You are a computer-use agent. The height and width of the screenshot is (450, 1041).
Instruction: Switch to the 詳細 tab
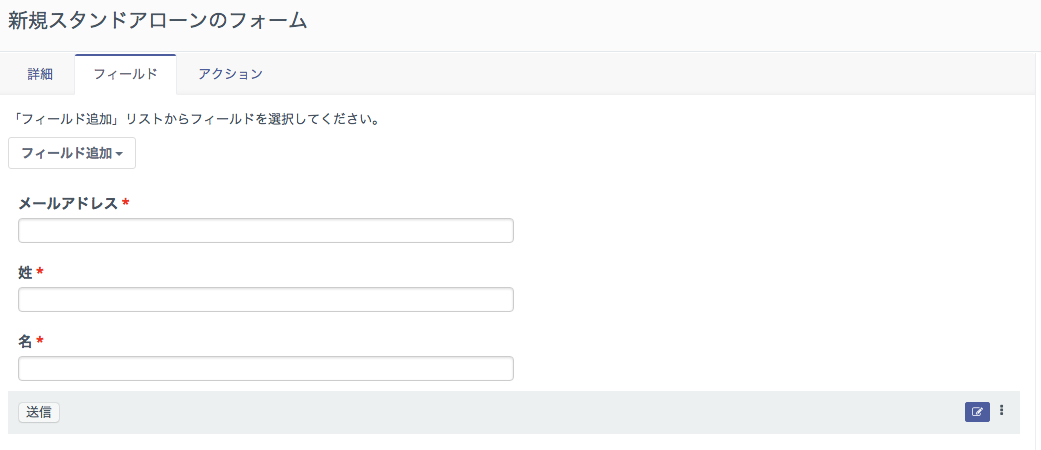(x=41, y=74)
